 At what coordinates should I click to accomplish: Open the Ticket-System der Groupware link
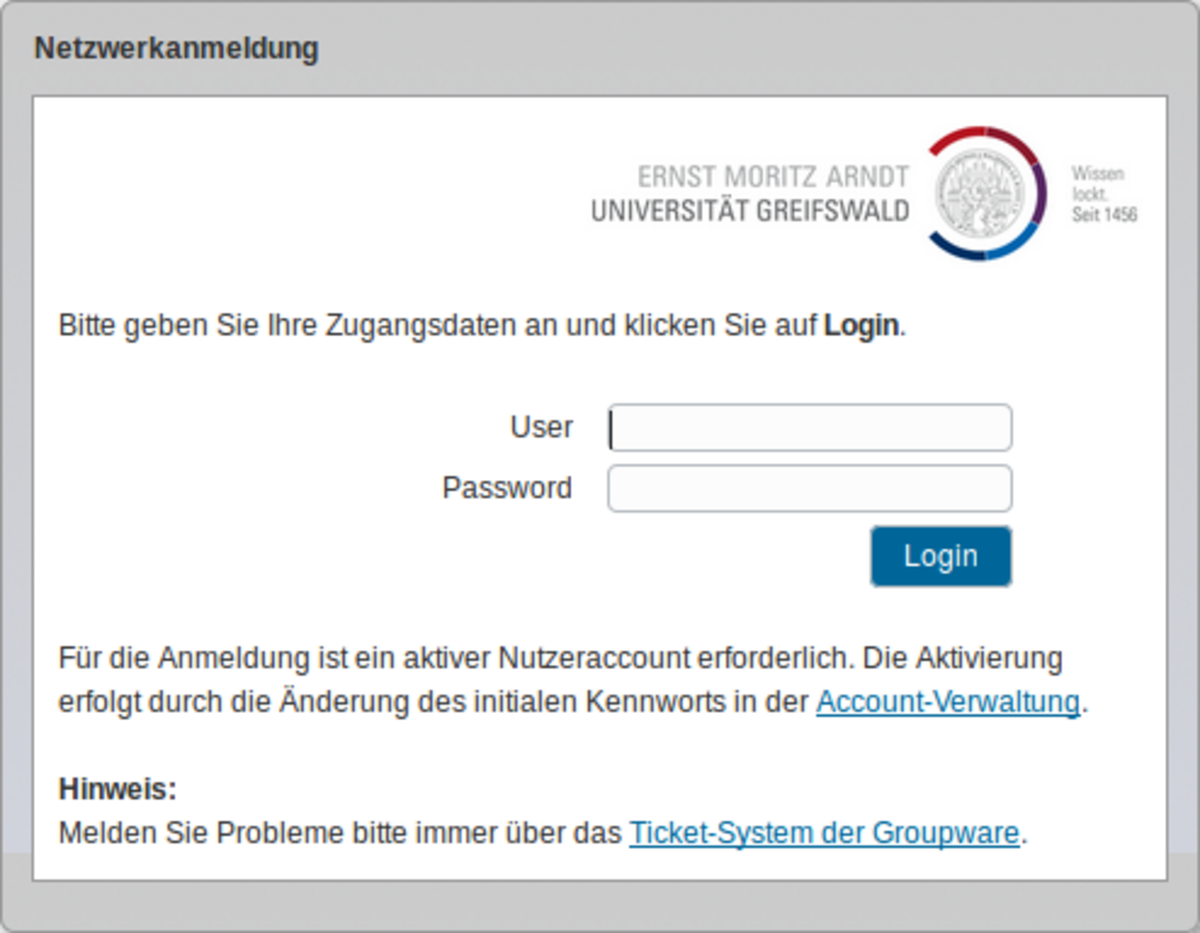[823, 833]
